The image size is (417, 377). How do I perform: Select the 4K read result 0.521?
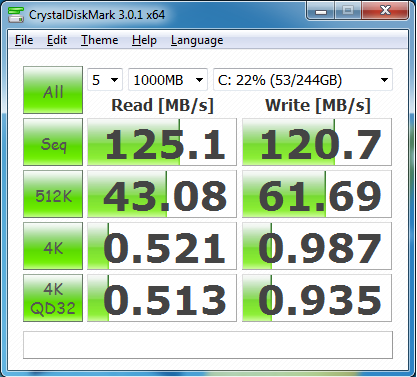click(x=162, y=246)
